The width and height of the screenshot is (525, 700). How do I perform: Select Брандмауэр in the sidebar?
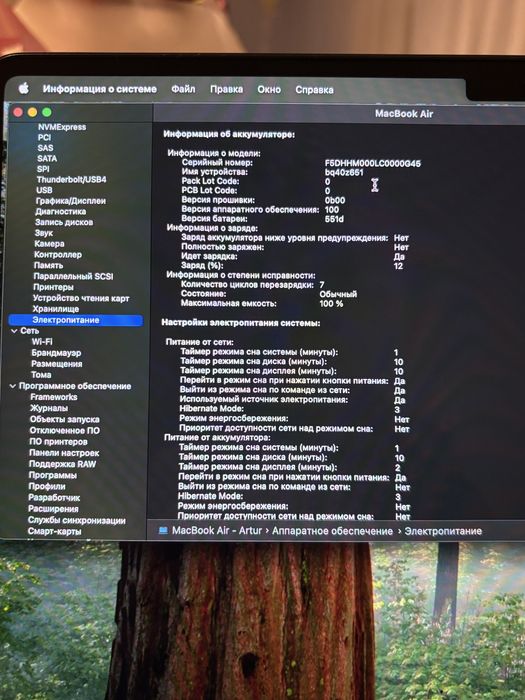56,353
